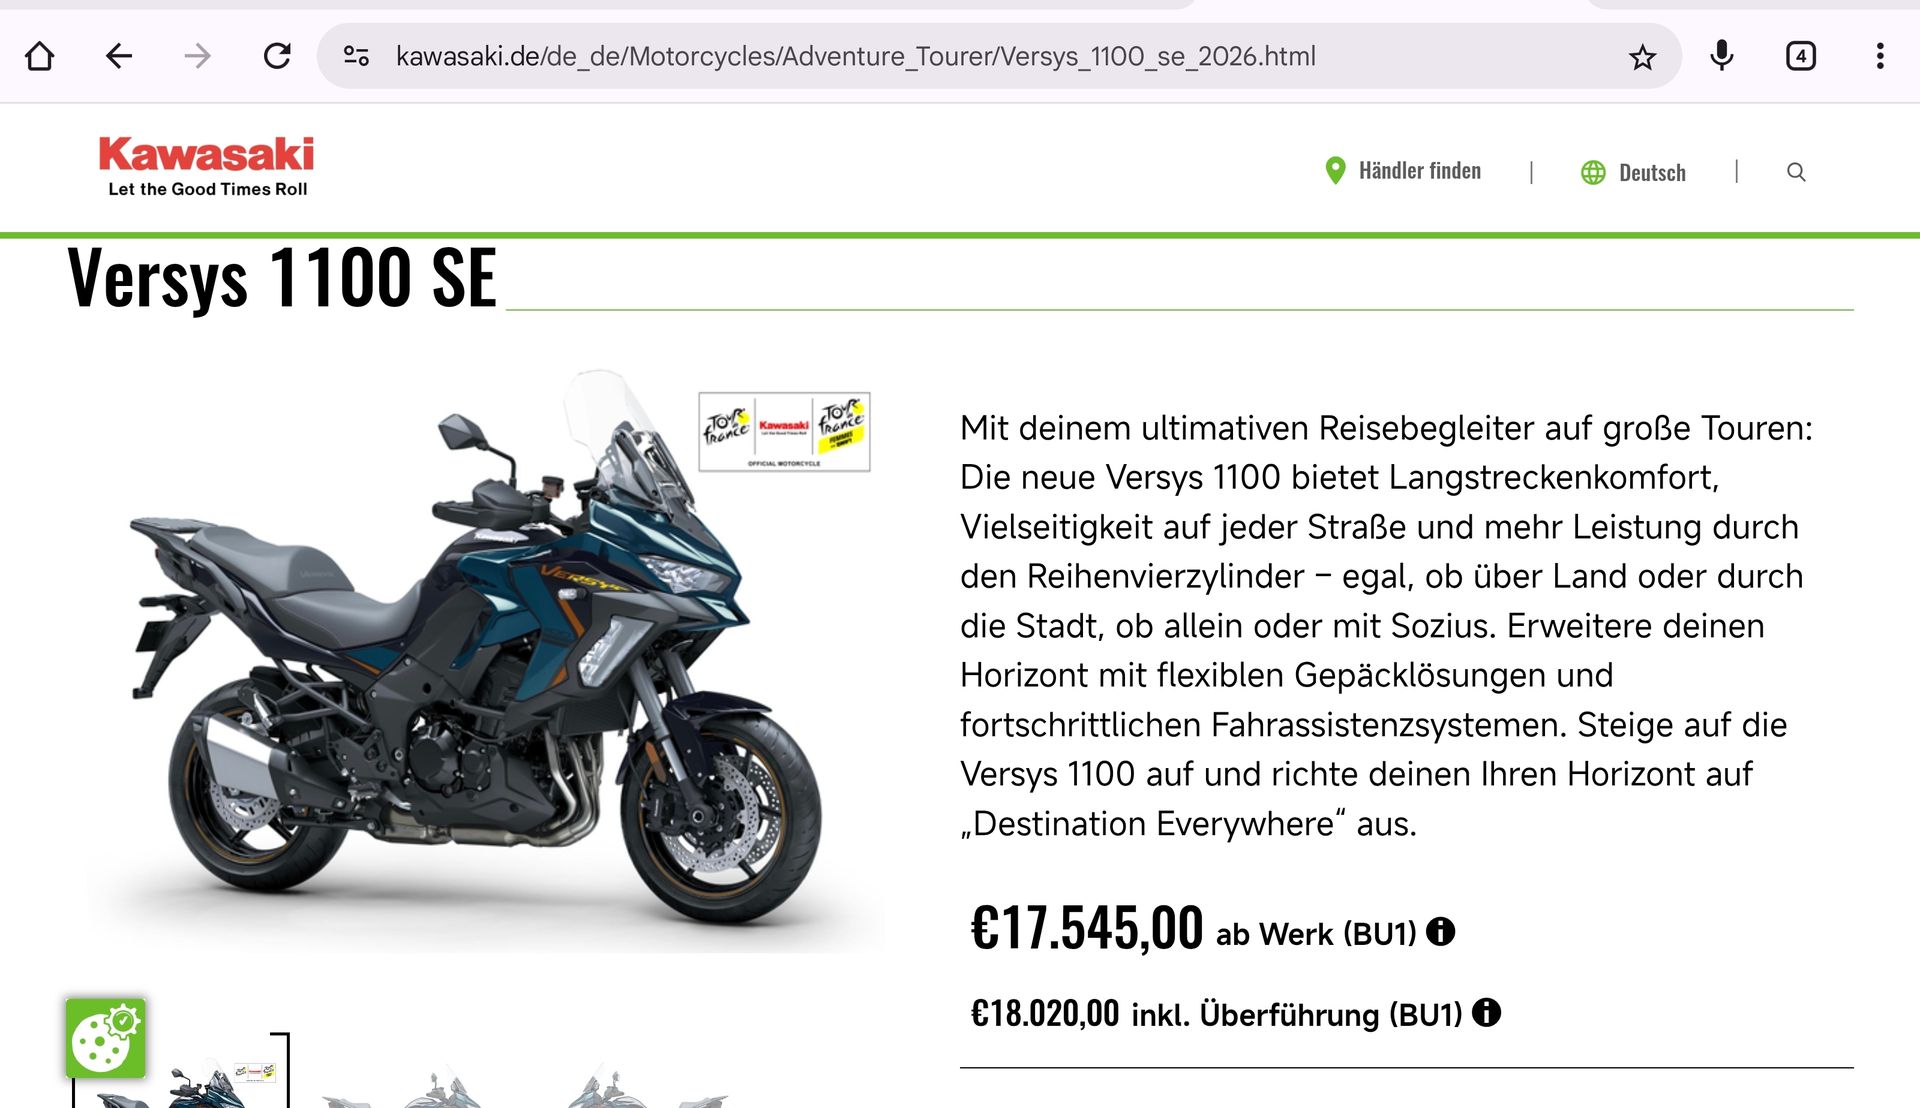The image size is (1920, 1108).
Task: Click the forward navigation arrow
Action: (x=198, y=56)
